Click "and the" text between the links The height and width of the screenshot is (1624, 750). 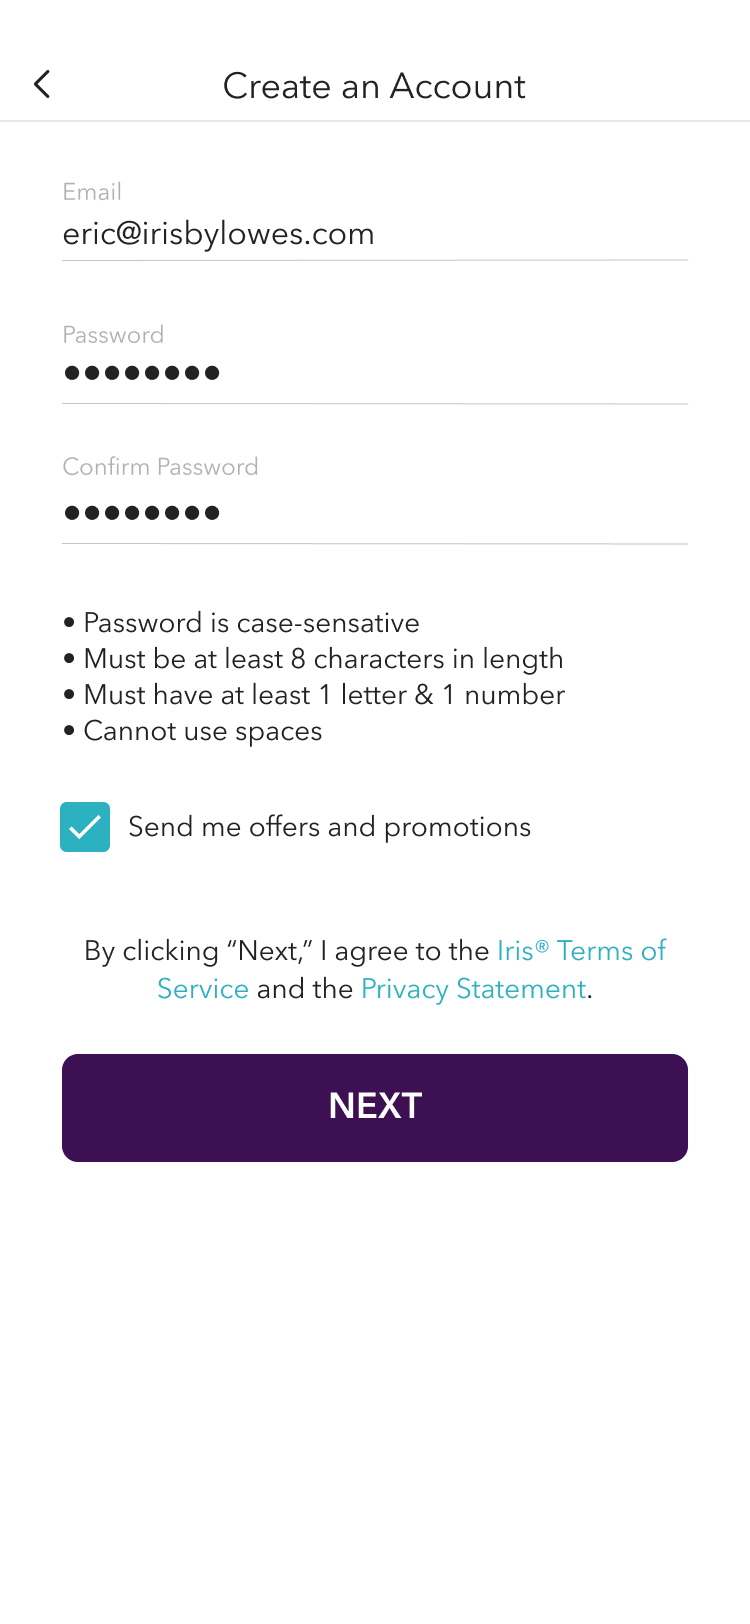pos(305,989)
